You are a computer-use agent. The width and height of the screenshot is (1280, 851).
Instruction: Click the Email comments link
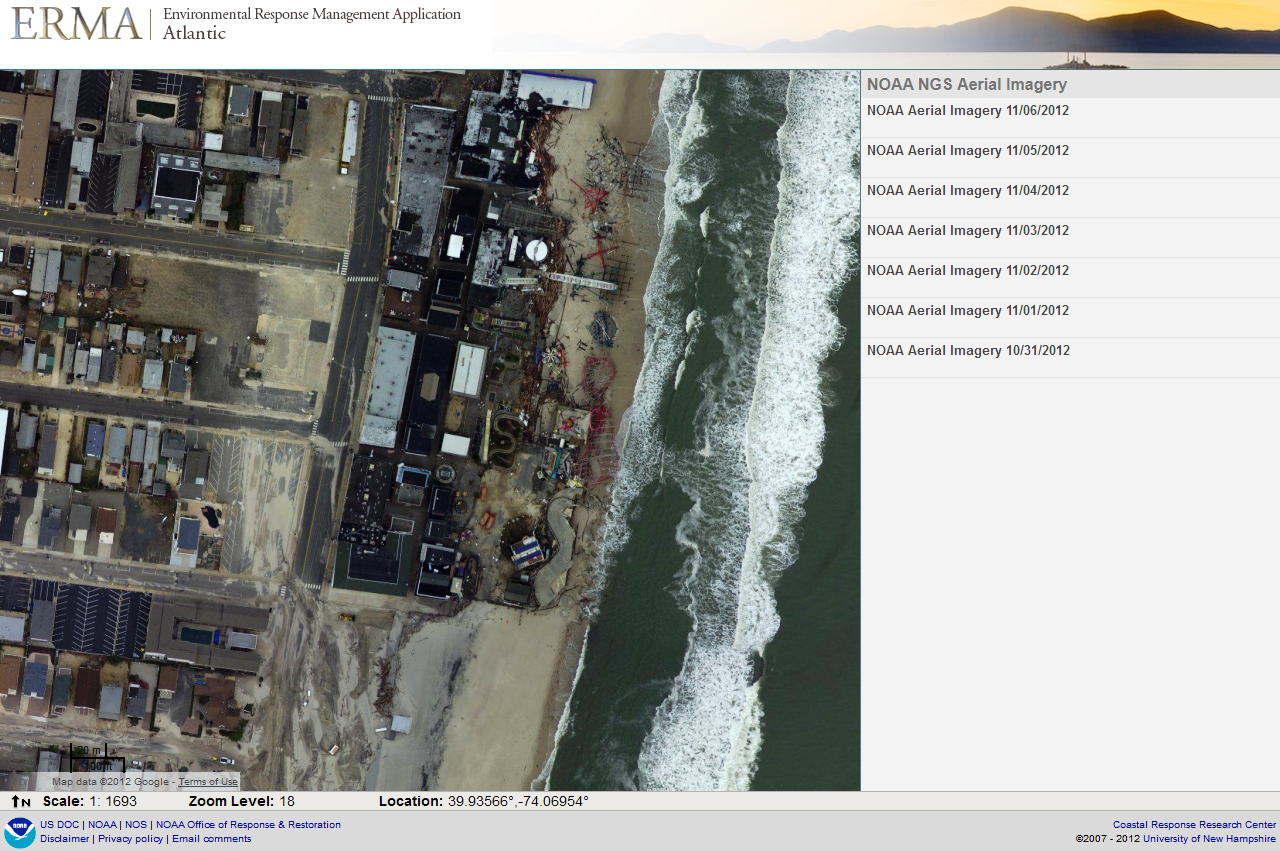[x=212, y=839]
